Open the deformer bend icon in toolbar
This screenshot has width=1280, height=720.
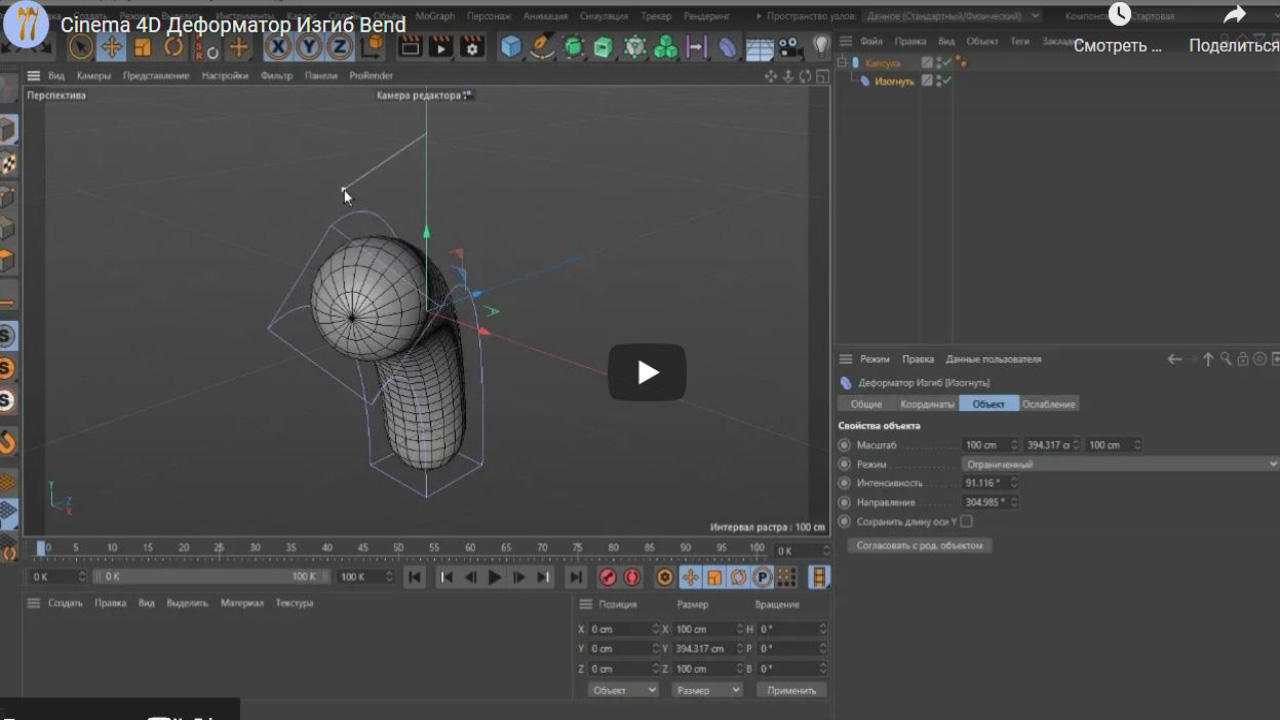pyautogui.click(x=728, y=47)
